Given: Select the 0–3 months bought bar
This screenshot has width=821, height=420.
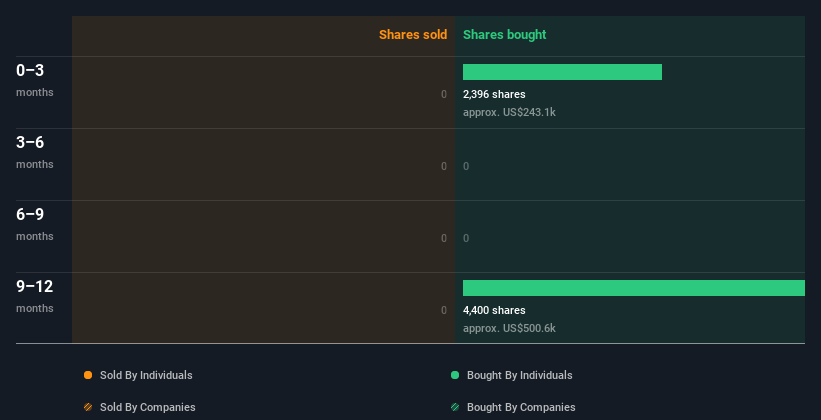Looking at the screenshot, I should (562, 72).
